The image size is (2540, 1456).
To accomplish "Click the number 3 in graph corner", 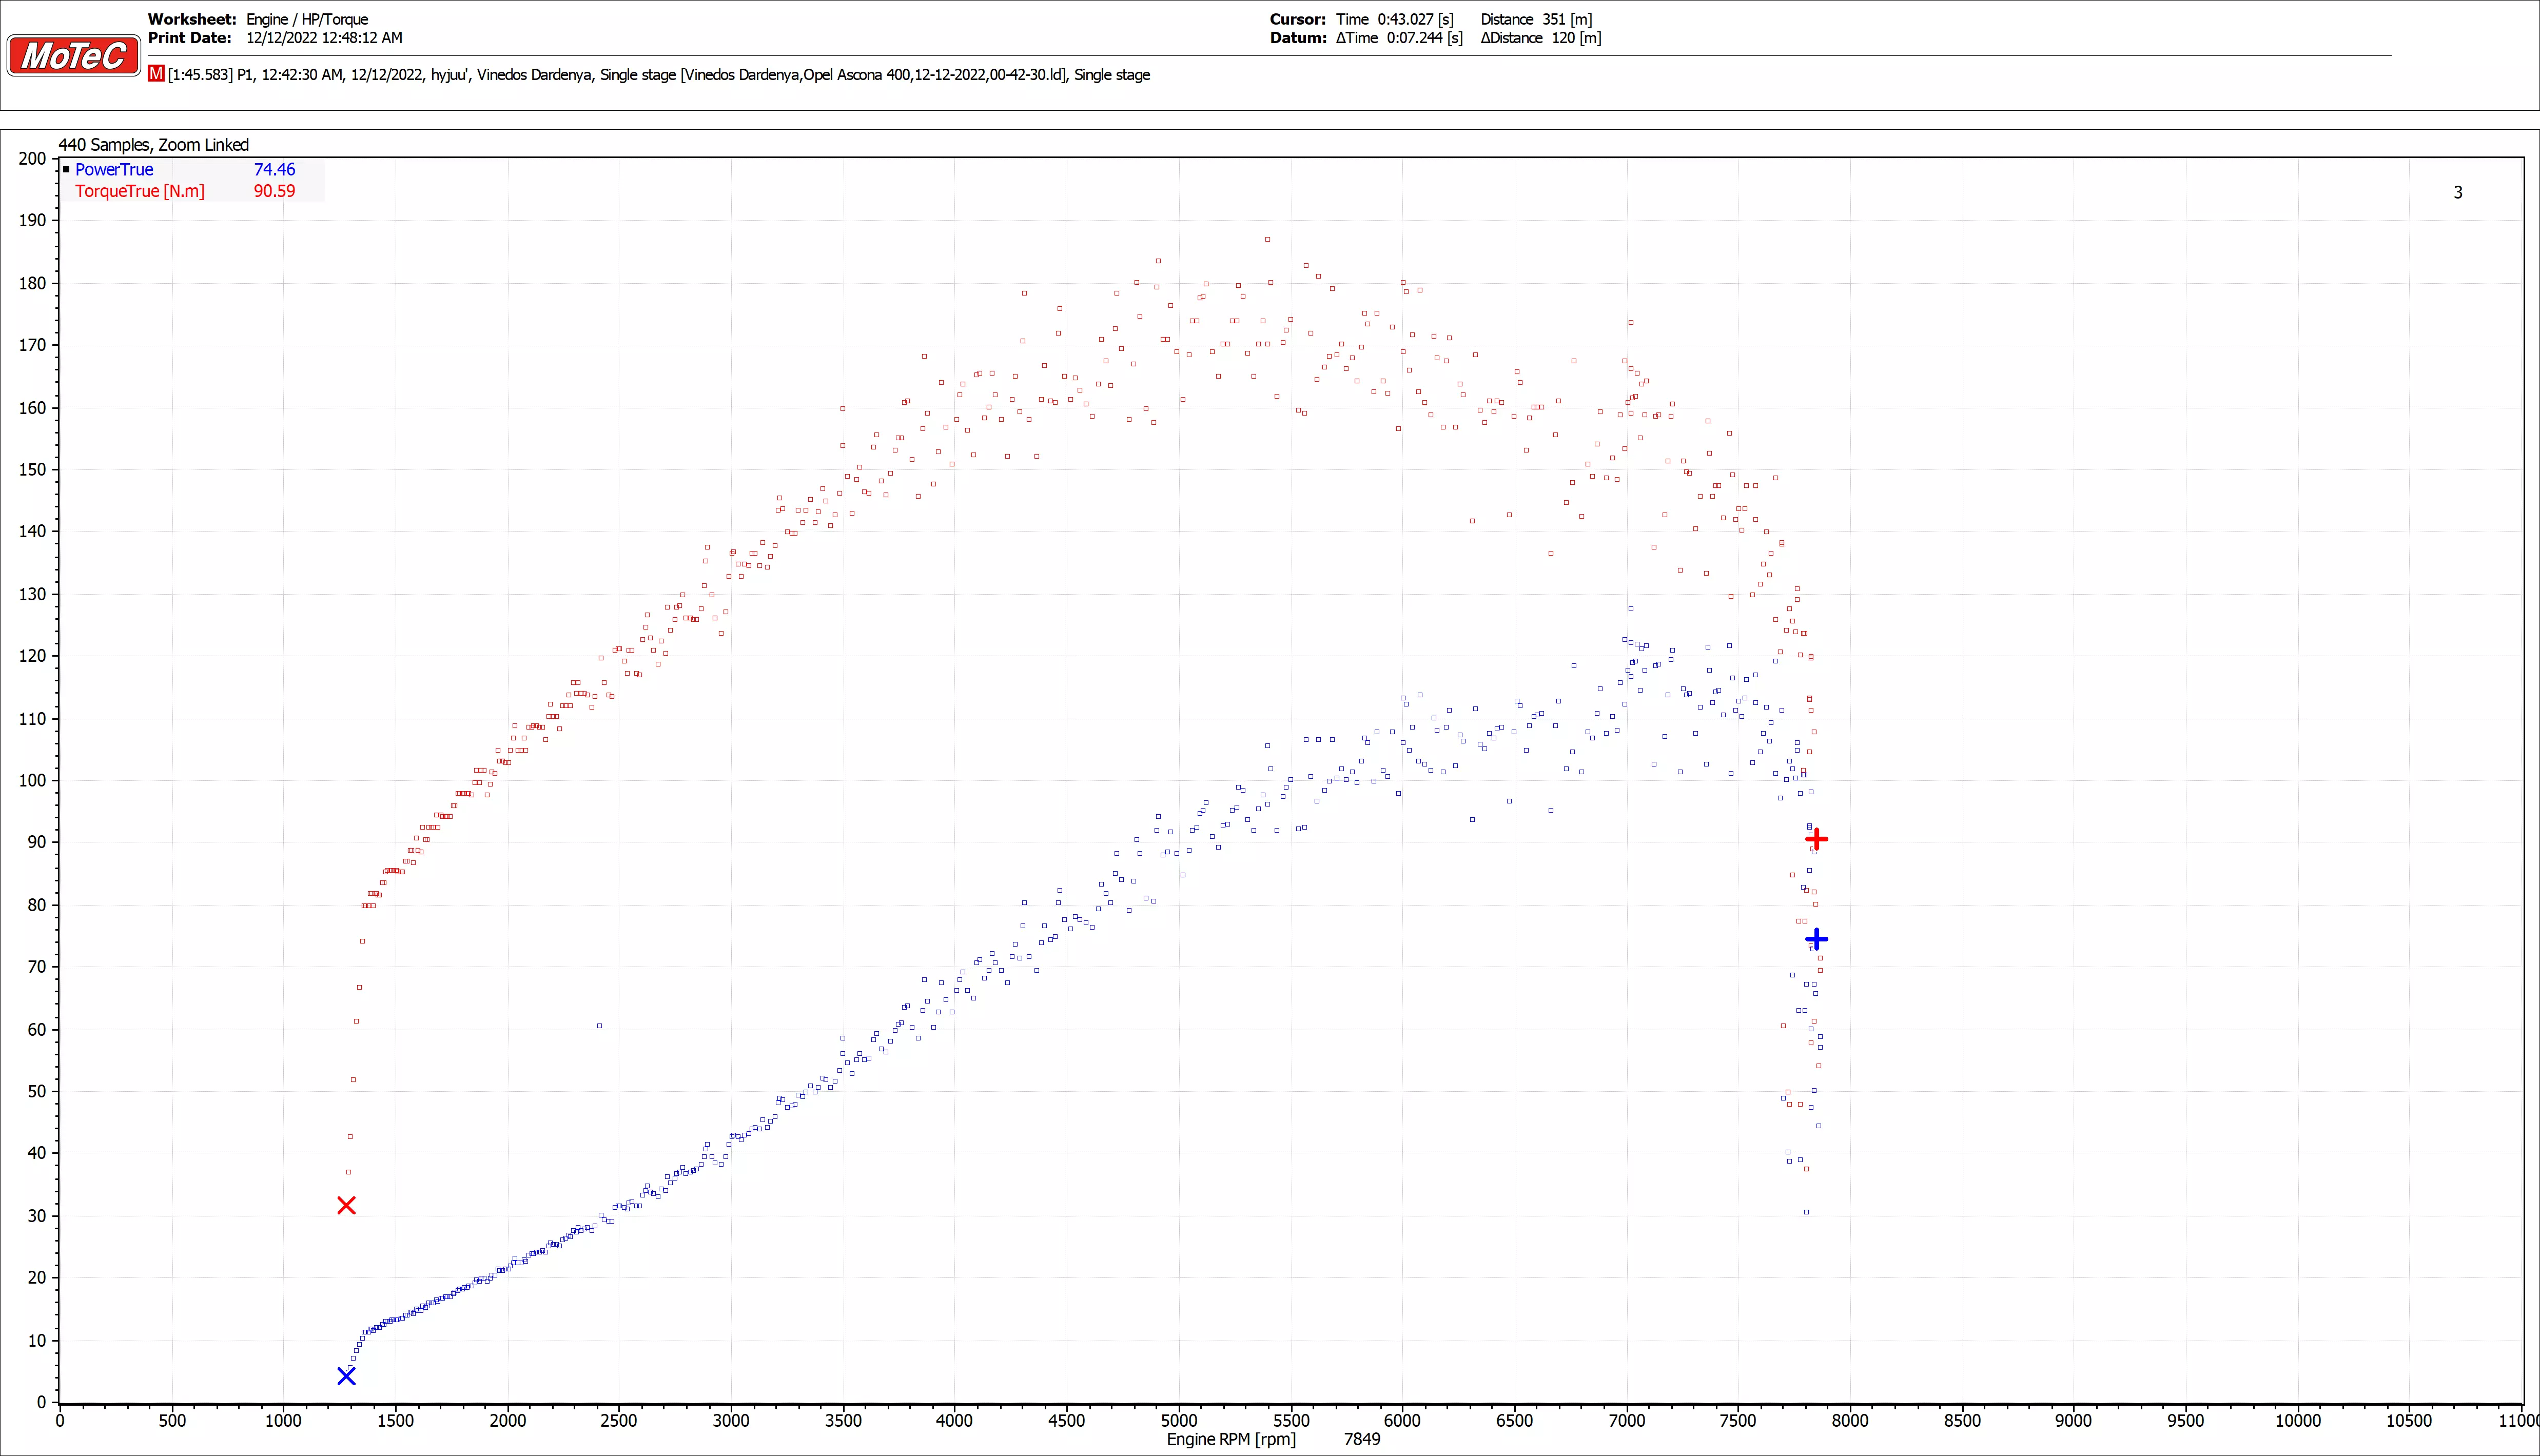I will 2458,193.
